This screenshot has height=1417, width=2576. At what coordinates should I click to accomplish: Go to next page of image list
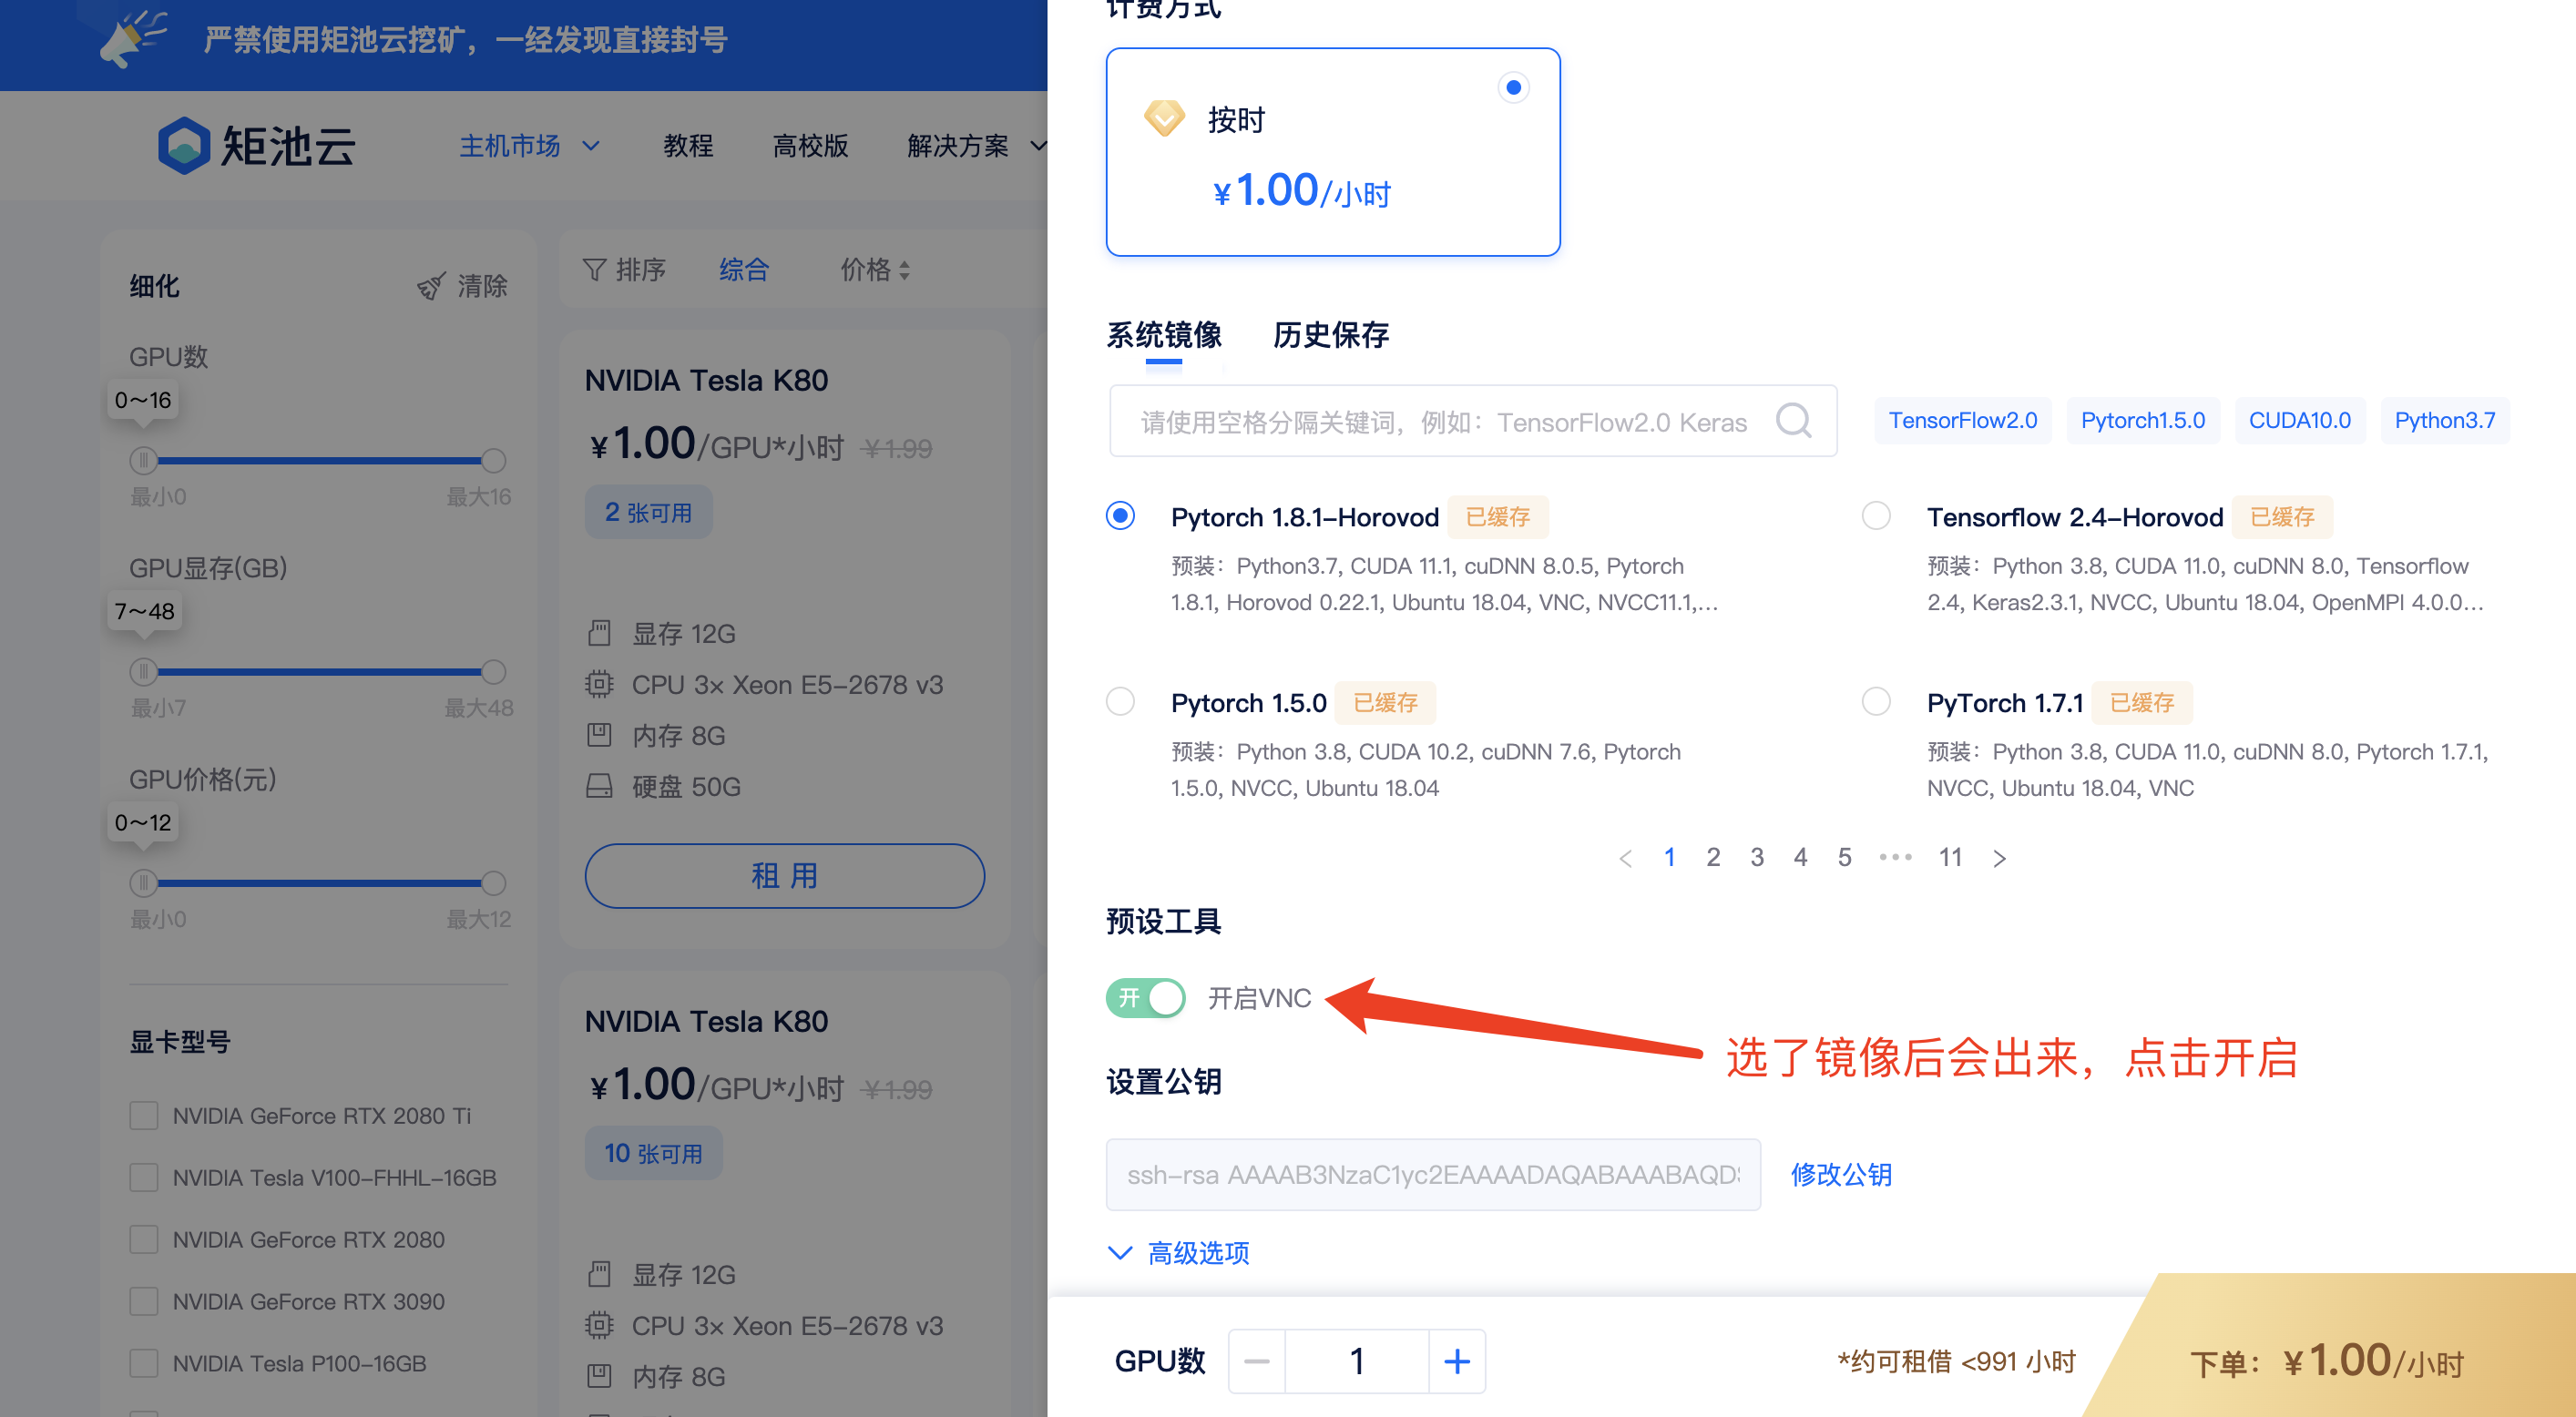tap(1999, 858)
